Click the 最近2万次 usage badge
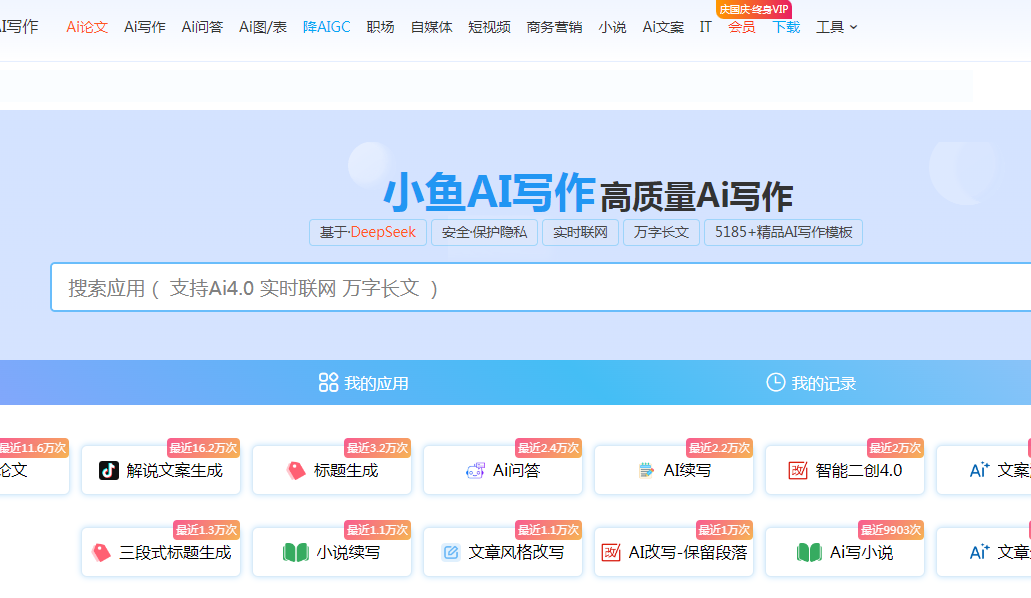Screen dimensions: 1031x598 896,448
